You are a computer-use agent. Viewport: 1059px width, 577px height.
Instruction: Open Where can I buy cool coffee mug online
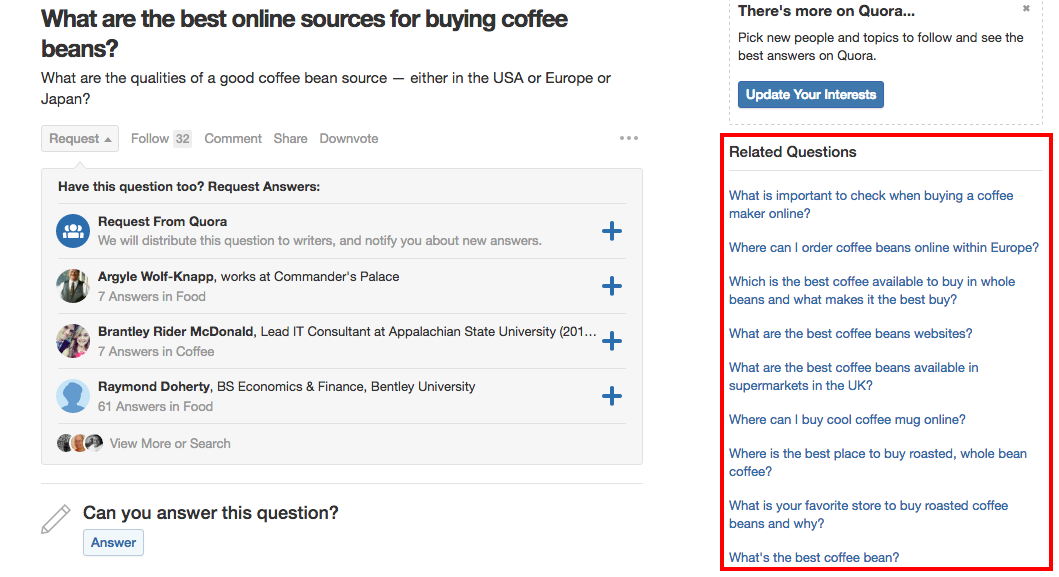847,420
